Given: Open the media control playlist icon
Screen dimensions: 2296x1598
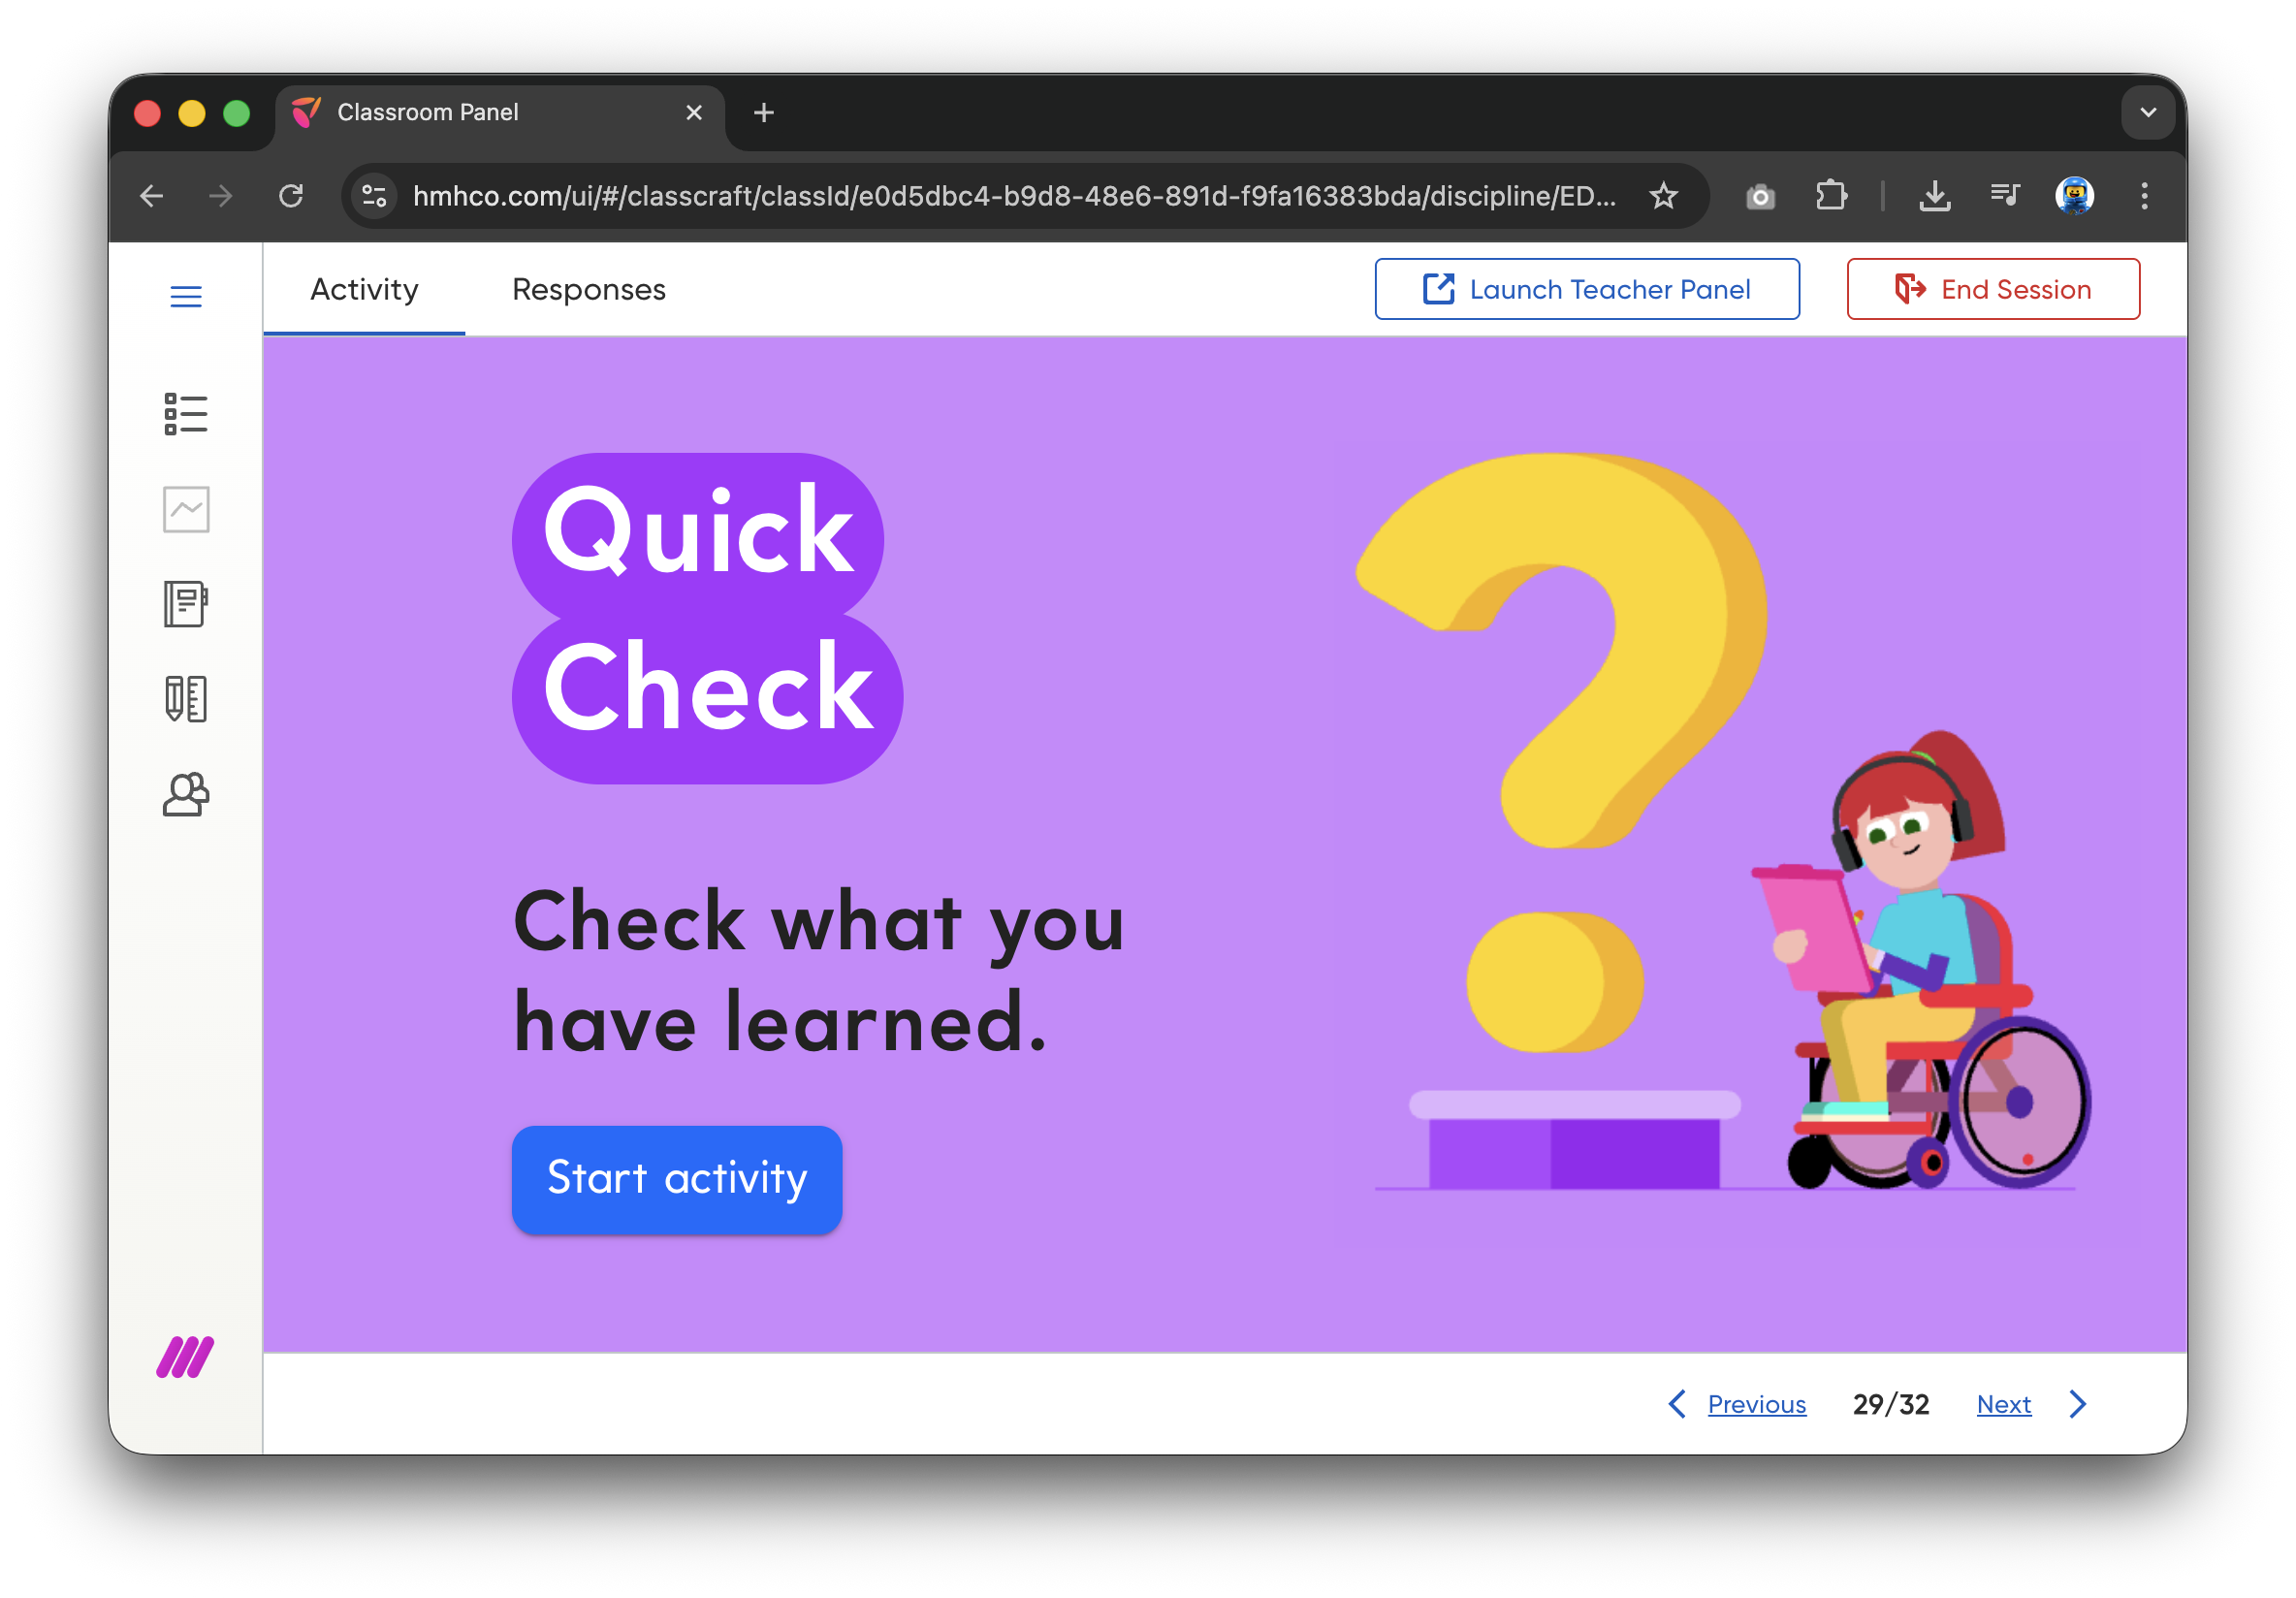Looking at the screenshot, I should [x=2004, y=196].
